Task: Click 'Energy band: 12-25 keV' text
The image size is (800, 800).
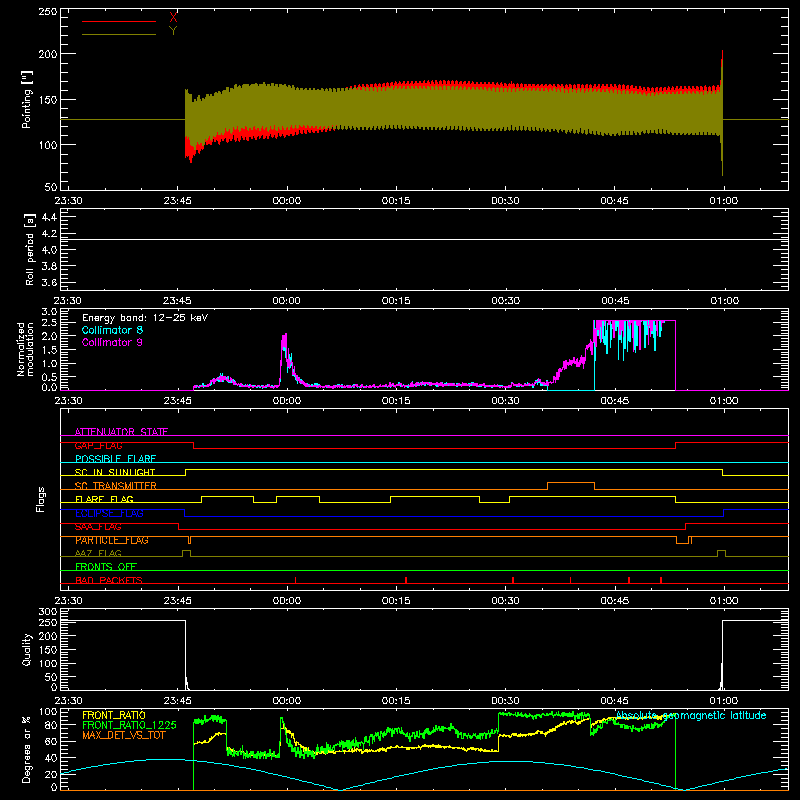Action: (145, 318)
